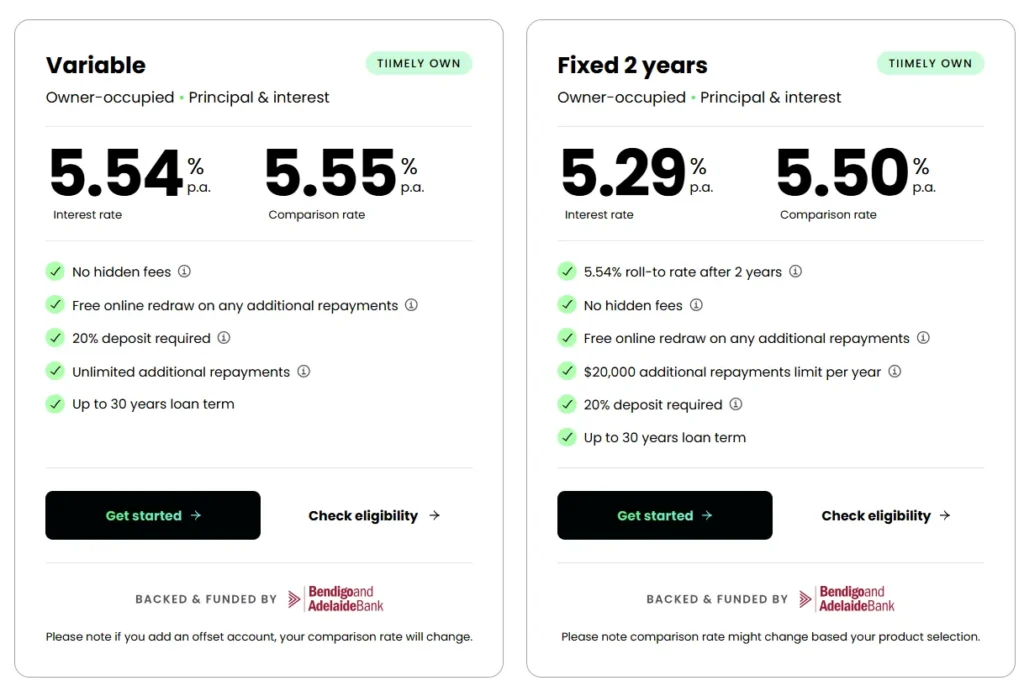The image size is (1024, 686).
Task: Click info icon next to Variable 'No hidden fees'
Action: (x=184, y=272)
